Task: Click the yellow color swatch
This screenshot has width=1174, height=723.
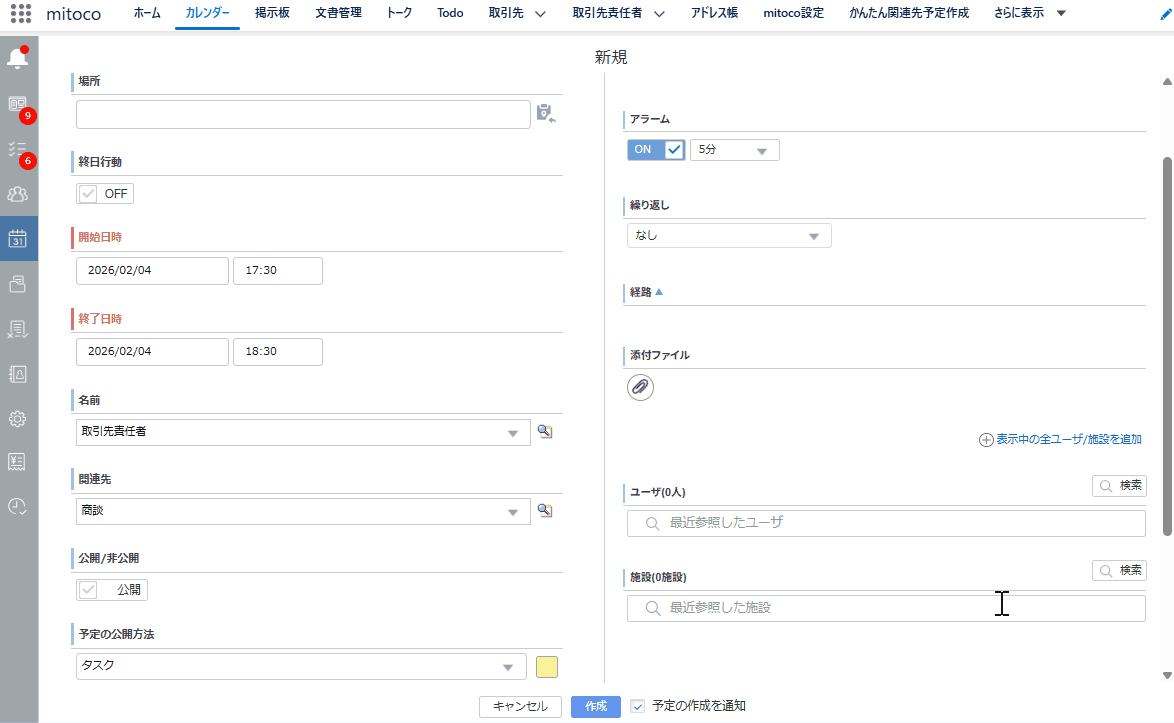Action: tap(547, 667)
